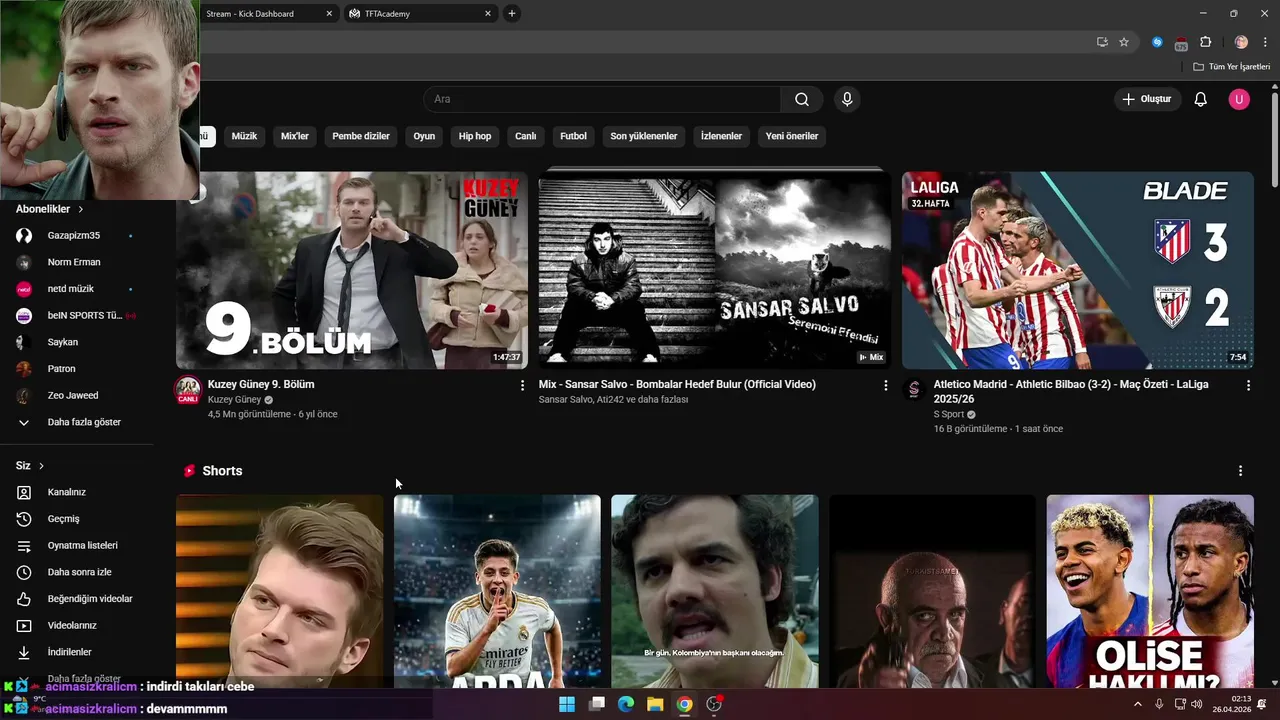Select the Yeni öneriler chip
This screenshot has height=720, width=1280.
tap(792, 136)
